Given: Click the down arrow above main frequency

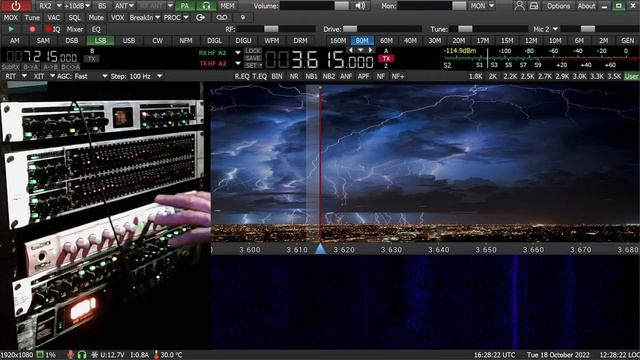Looking at the screenshot, I should click(x=360, y=50).
